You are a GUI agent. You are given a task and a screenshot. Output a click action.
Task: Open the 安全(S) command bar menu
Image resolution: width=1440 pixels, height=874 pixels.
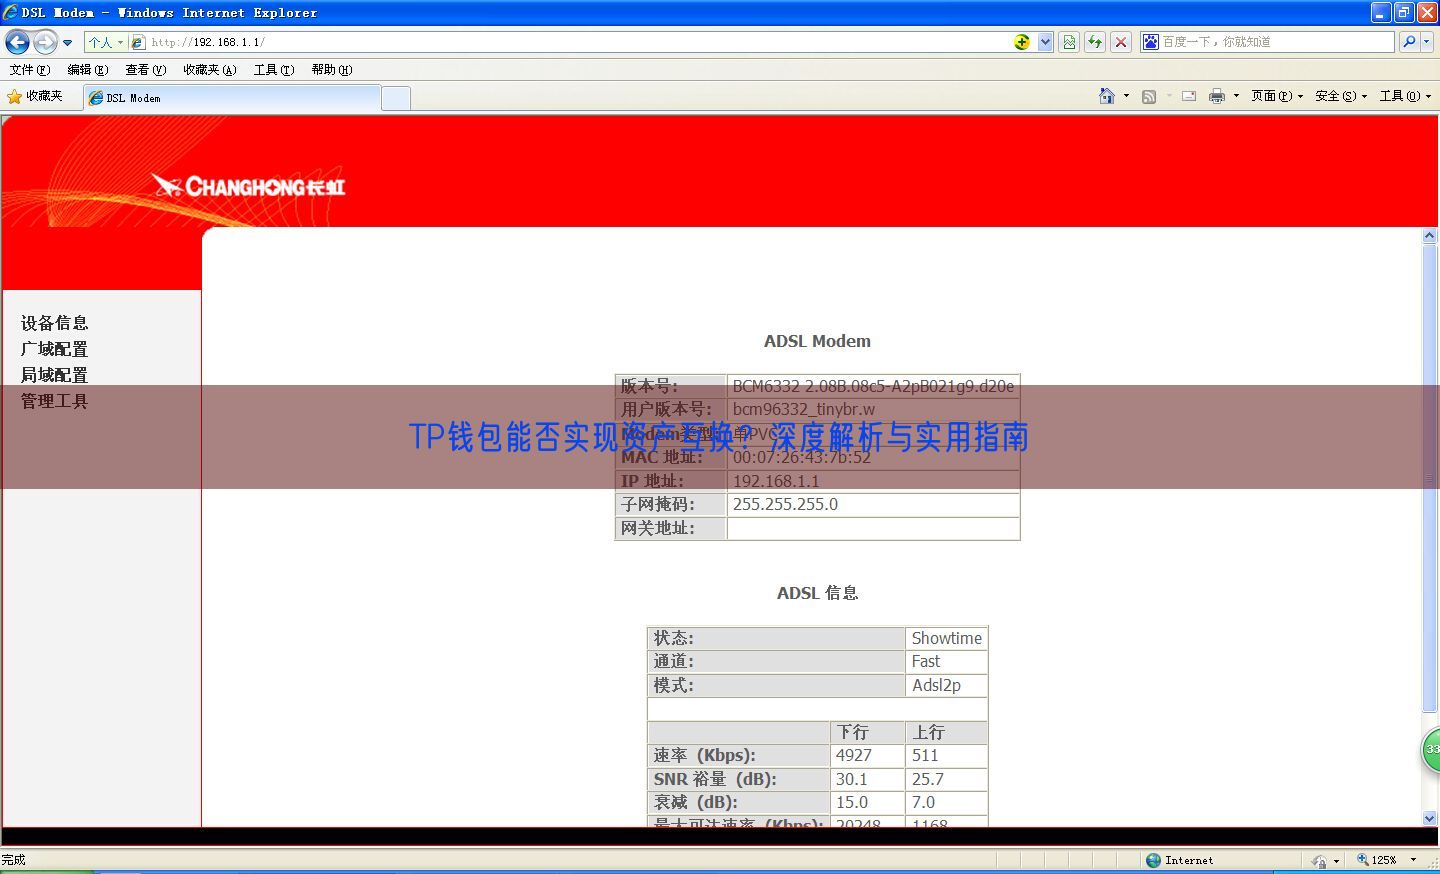coord(1341,96)
